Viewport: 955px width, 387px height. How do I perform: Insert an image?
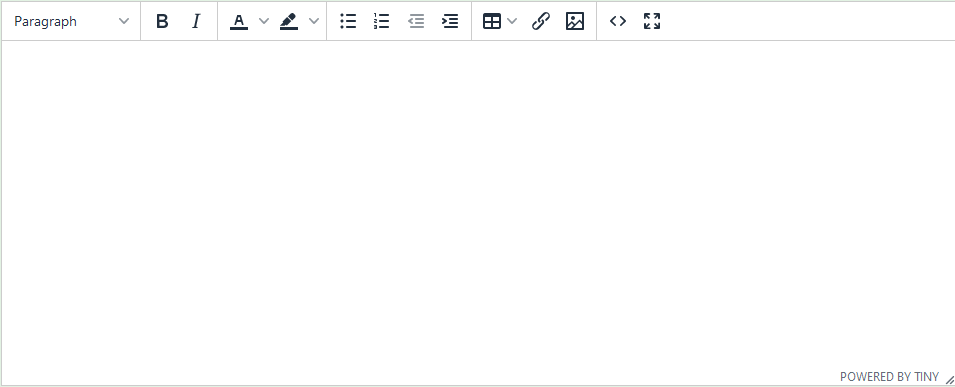(575, 21)
